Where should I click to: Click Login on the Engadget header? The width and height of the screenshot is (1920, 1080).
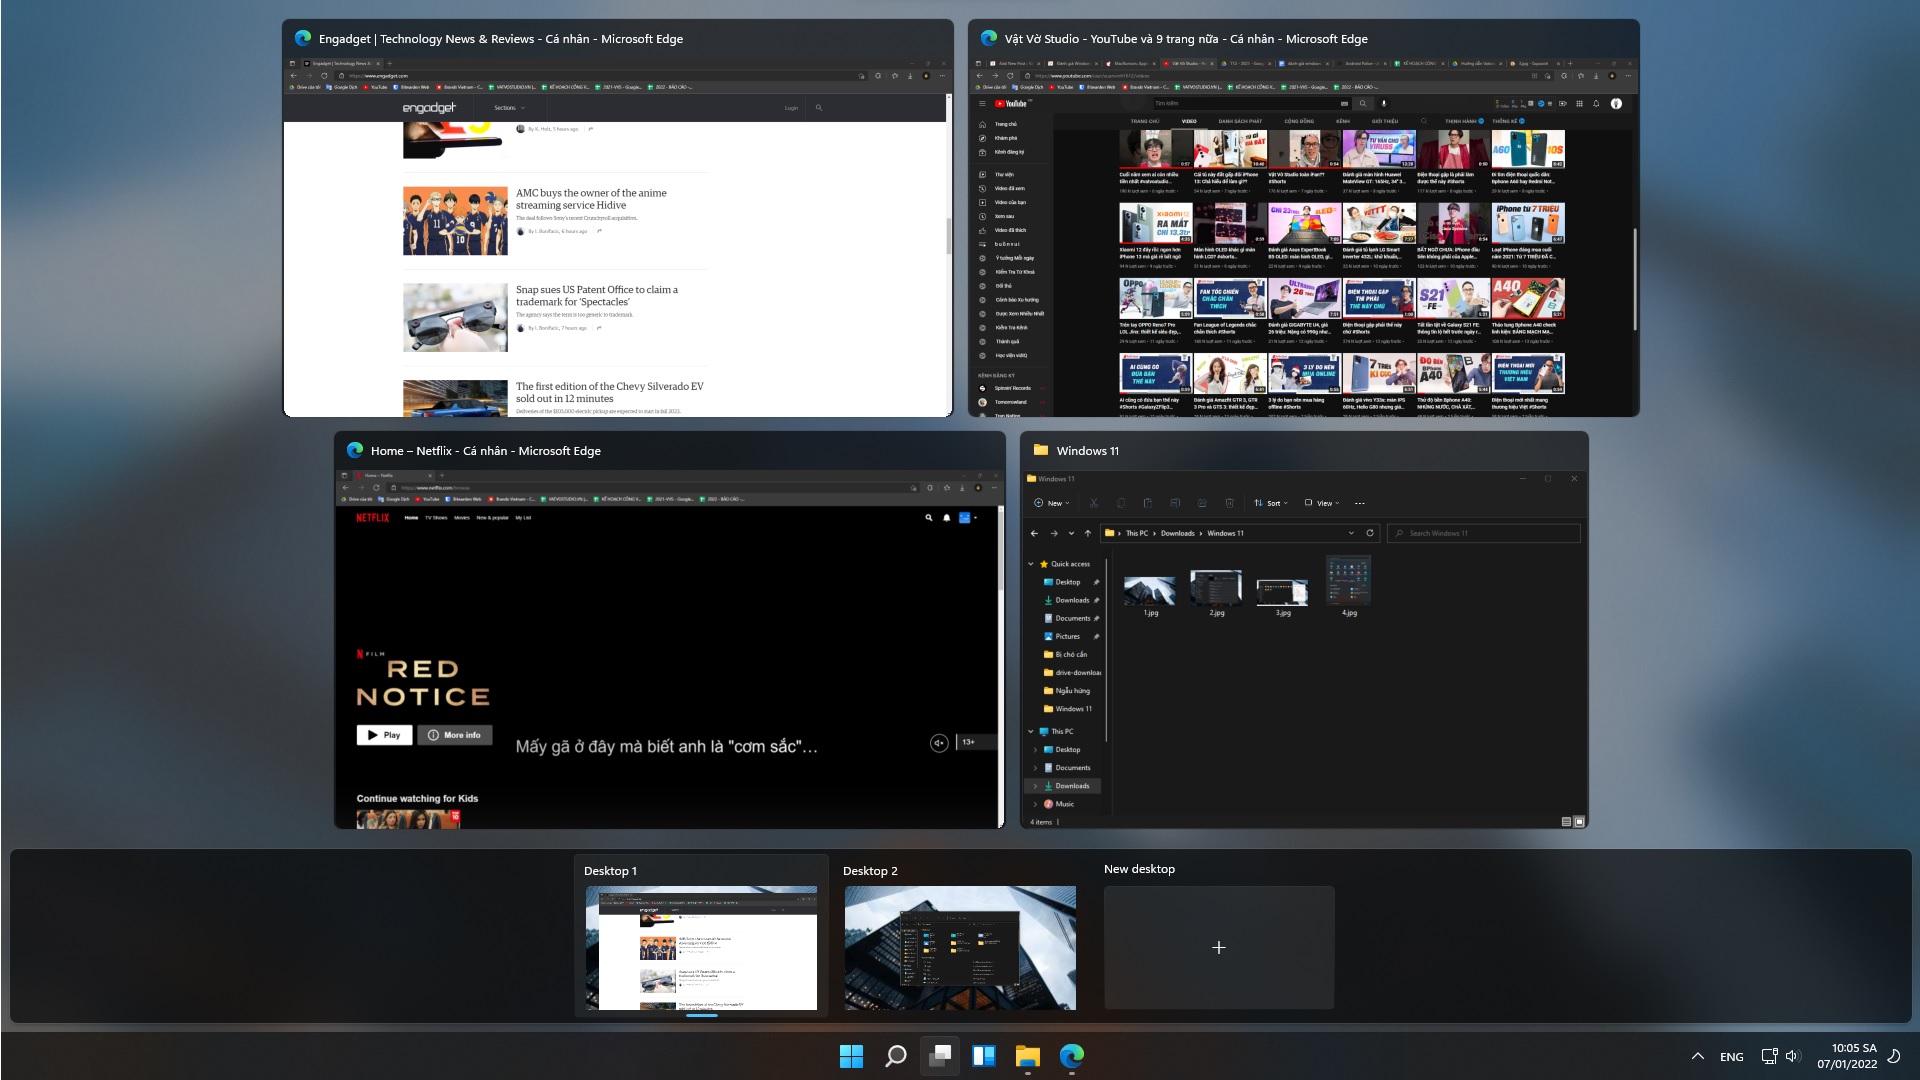point(791,108)
